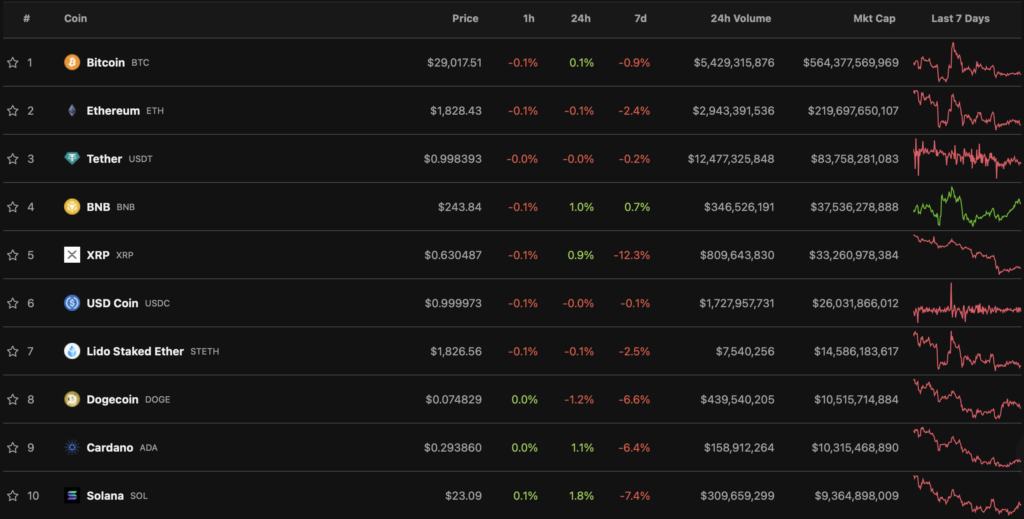Open the USD Coin name link
The image size is (1024, 519).
point(113,303)
